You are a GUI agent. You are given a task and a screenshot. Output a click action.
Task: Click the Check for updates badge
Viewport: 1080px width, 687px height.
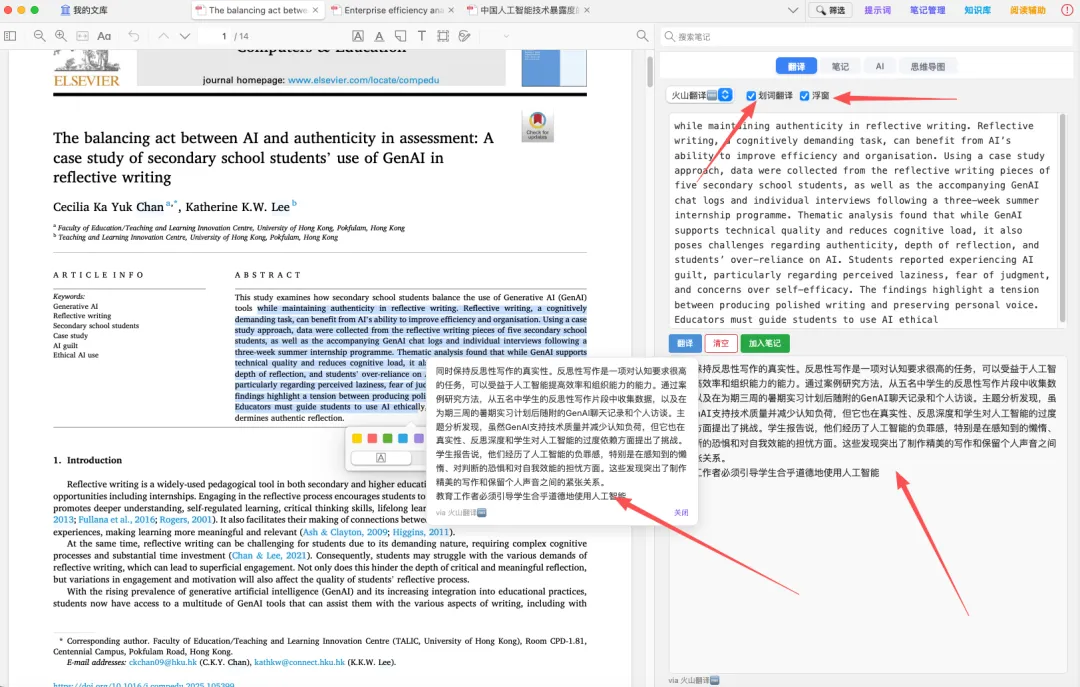pos(537,126)
